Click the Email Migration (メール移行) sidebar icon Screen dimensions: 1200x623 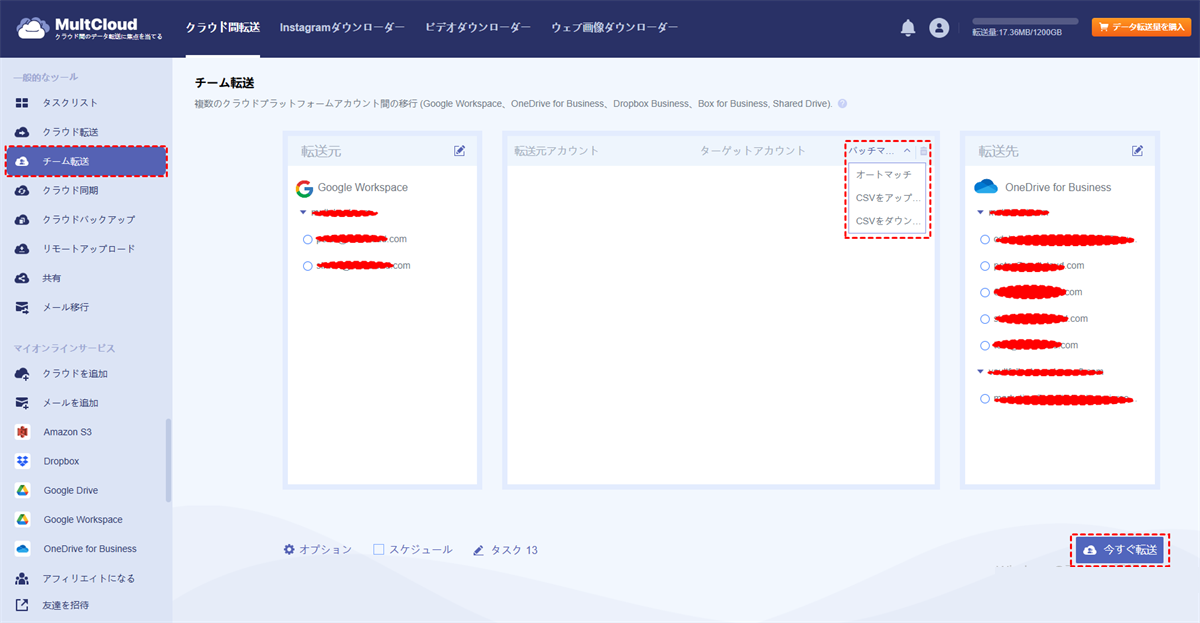(x=22, y=307)
